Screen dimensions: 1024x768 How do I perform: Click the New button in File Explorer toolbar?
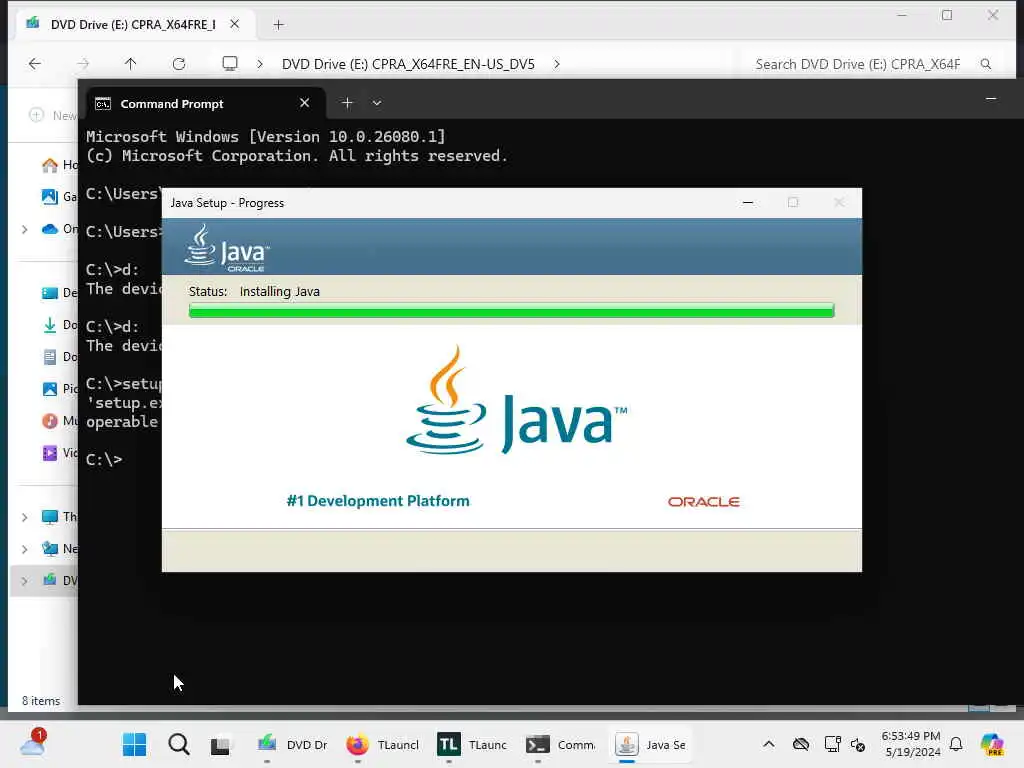pyautogui.click(x=53, y=115)
